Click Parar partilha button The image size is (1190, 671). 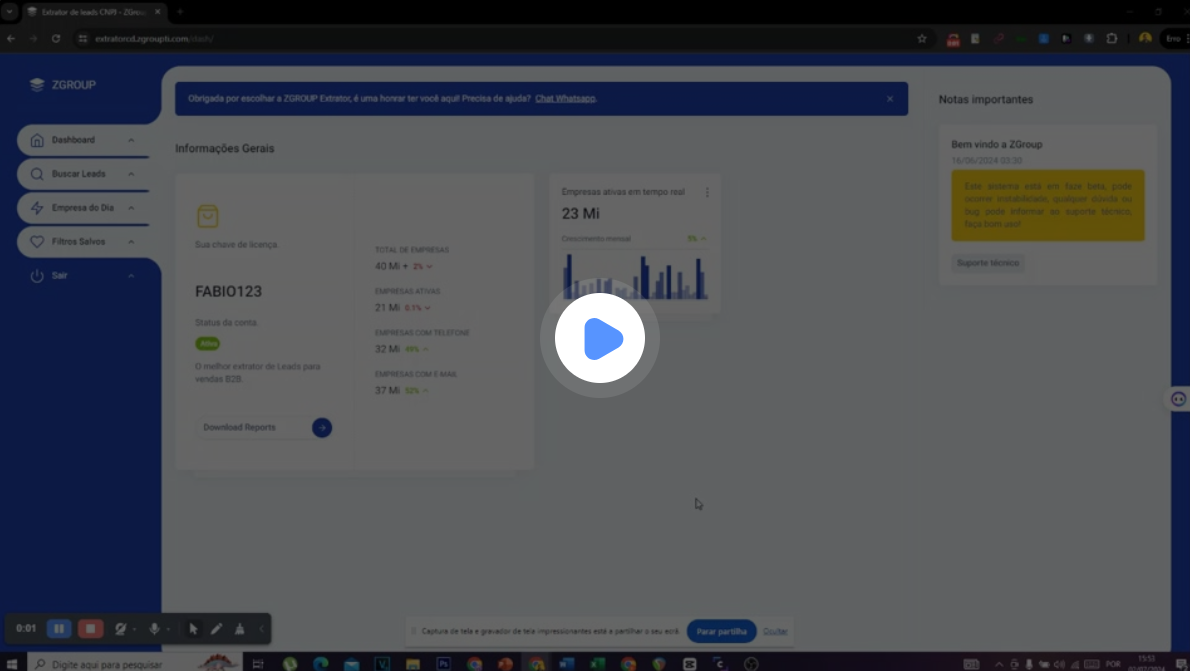721,632
